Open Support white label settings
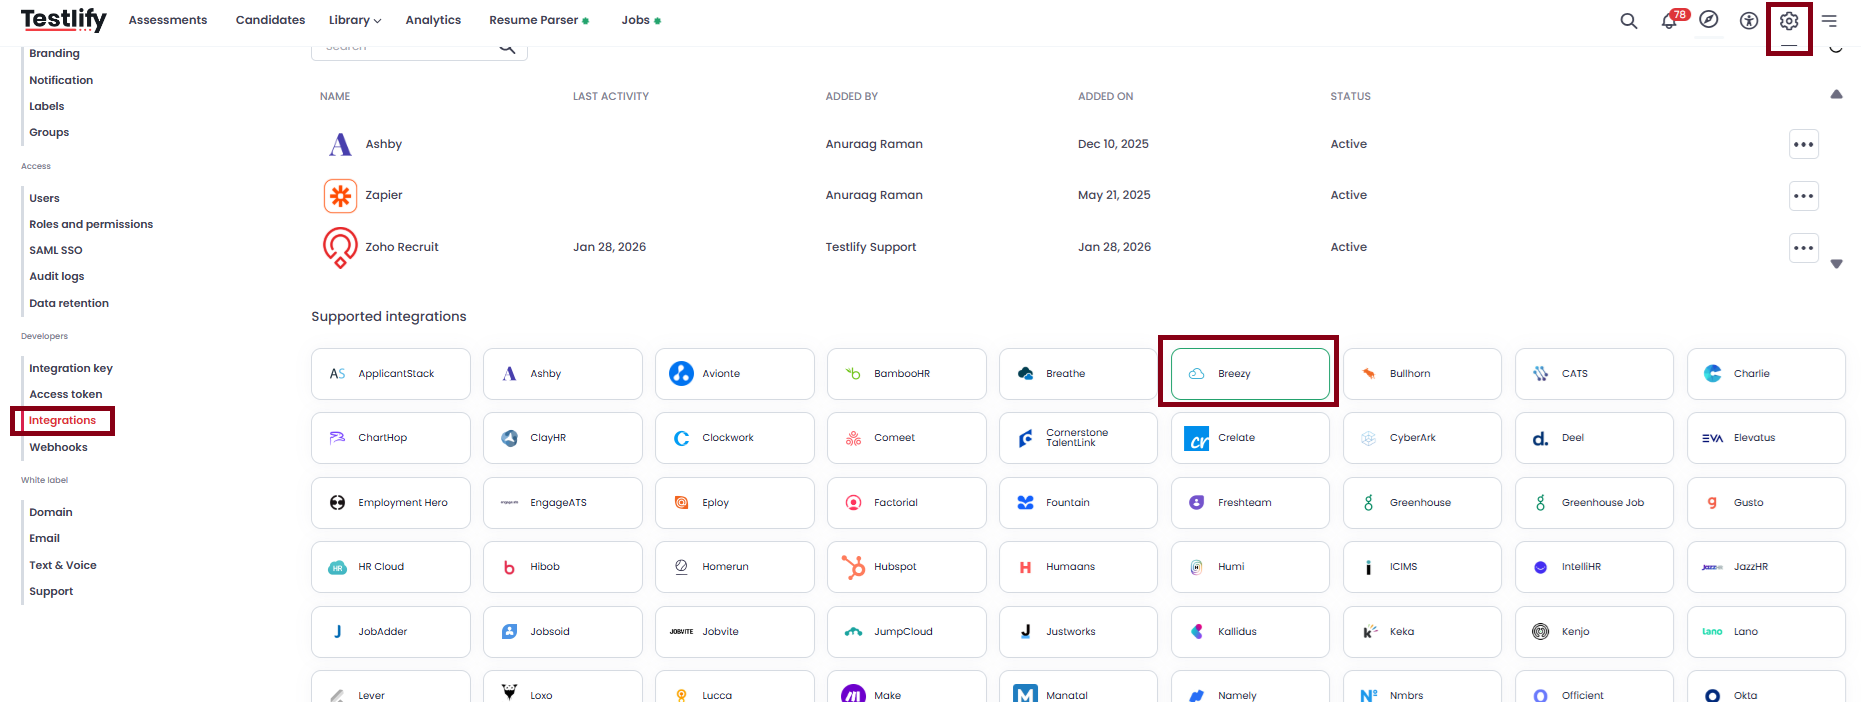Viewport: 1861px width, 702px height. (x=51, y=591)
